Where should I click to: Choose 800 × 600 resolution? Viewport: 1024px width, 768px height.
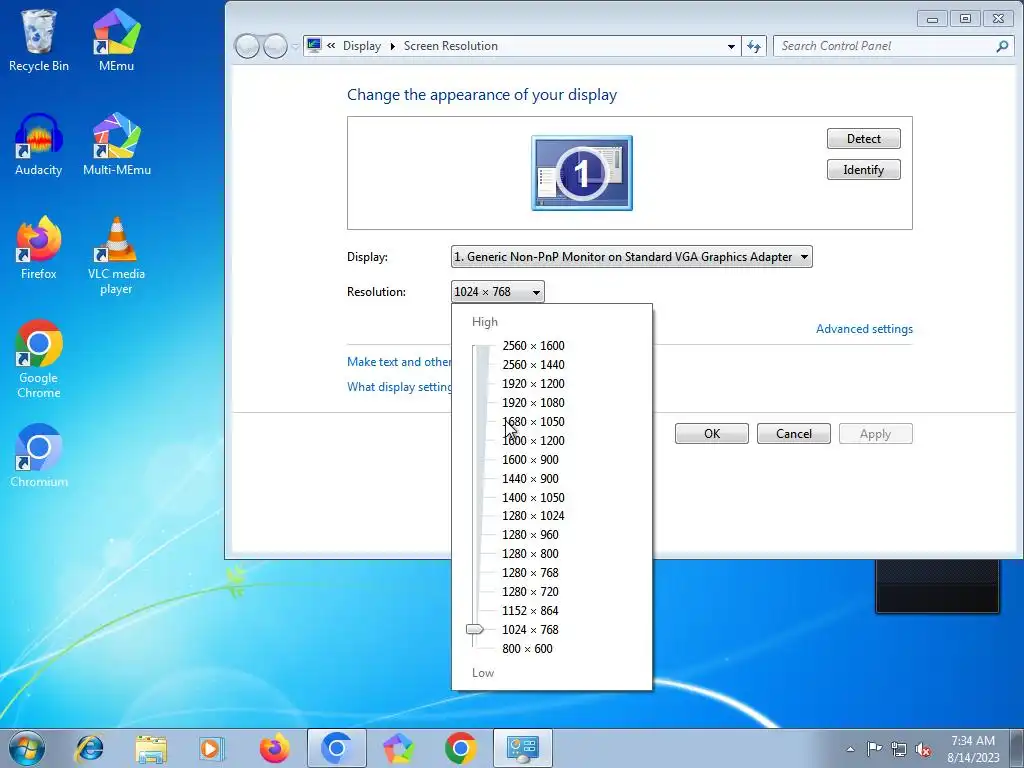527,648
